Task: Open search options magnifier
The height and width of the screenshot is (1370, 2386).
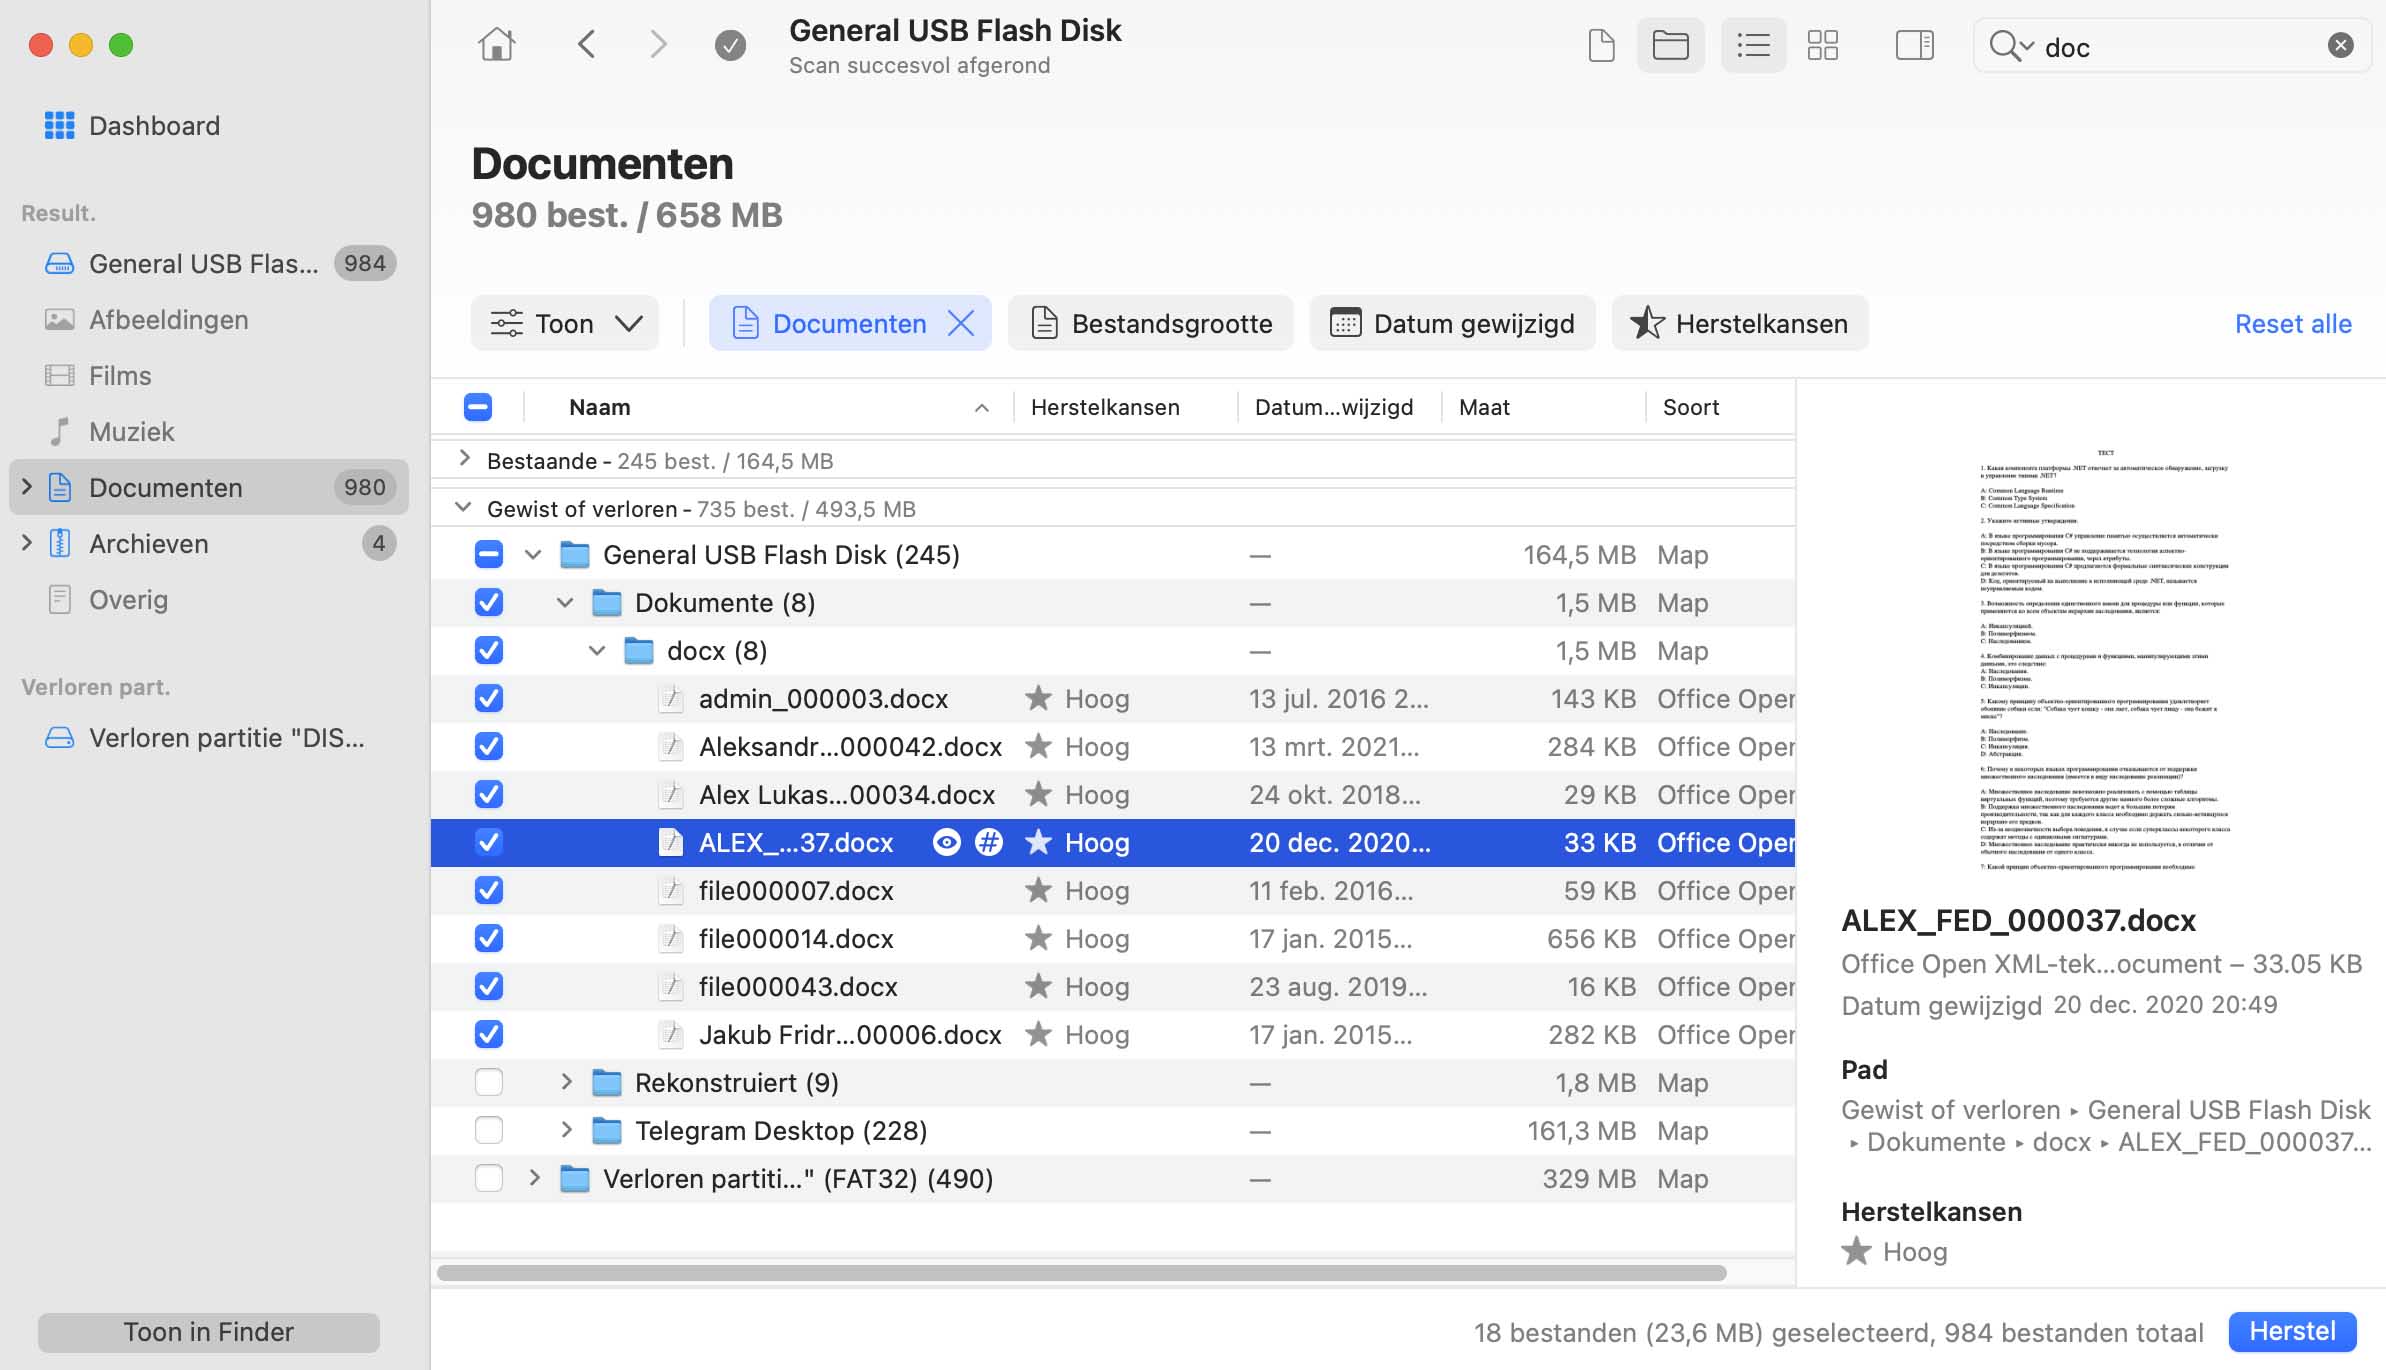Action: (x=2011, y=46)
